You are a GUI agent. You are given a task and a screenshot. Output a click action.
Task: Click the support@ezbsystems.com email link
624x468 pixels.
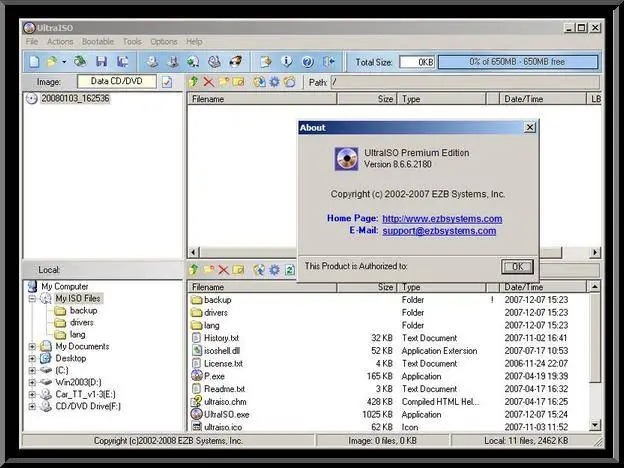coord(439,231)
